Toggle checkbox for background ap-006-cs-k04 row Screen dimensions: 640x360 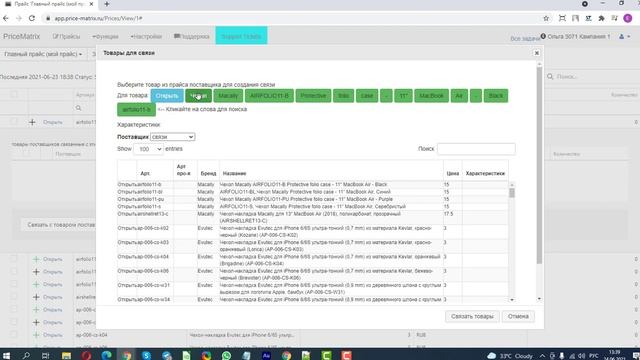click(14, 335)
